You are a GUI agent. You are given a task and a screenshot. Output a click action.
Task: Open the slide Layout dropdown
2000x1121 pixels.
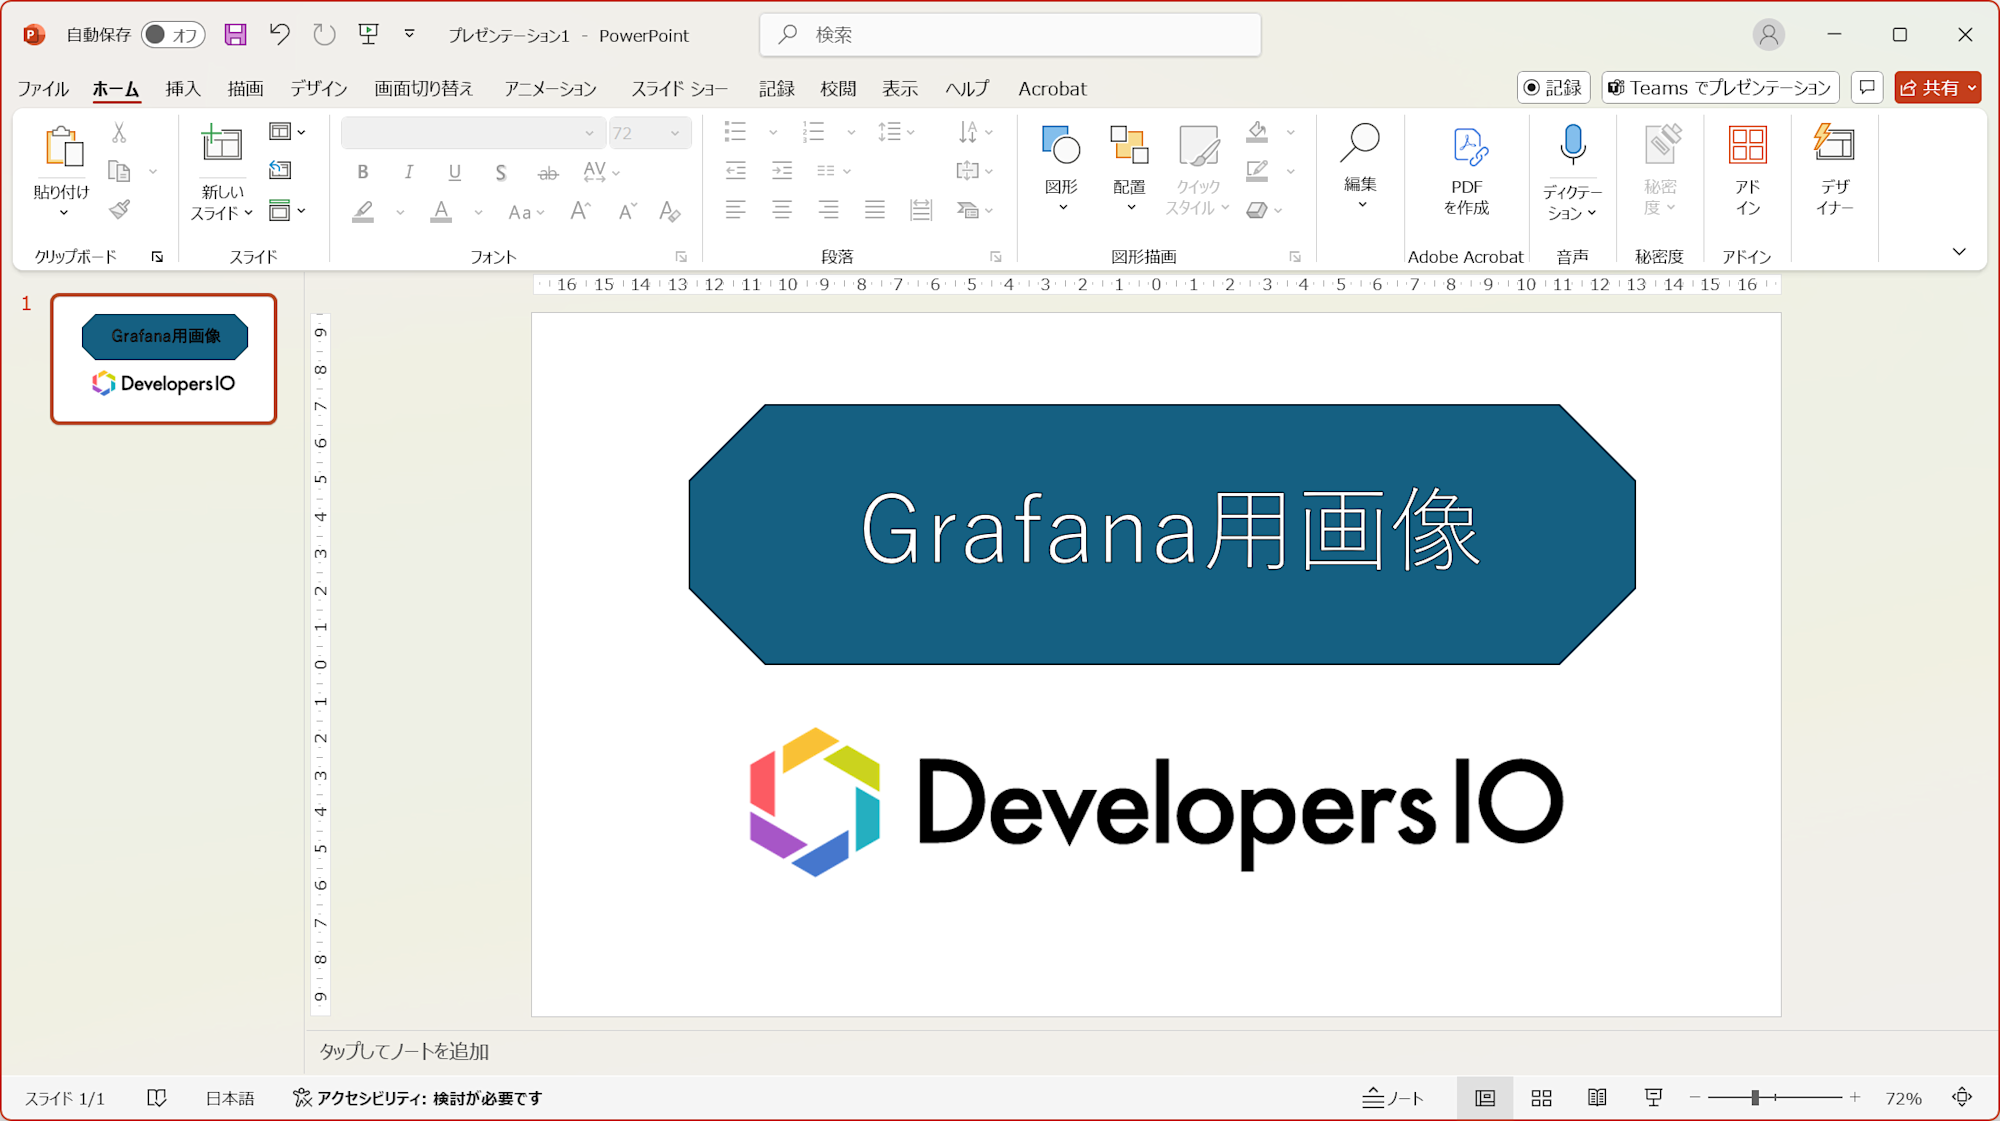287,132
